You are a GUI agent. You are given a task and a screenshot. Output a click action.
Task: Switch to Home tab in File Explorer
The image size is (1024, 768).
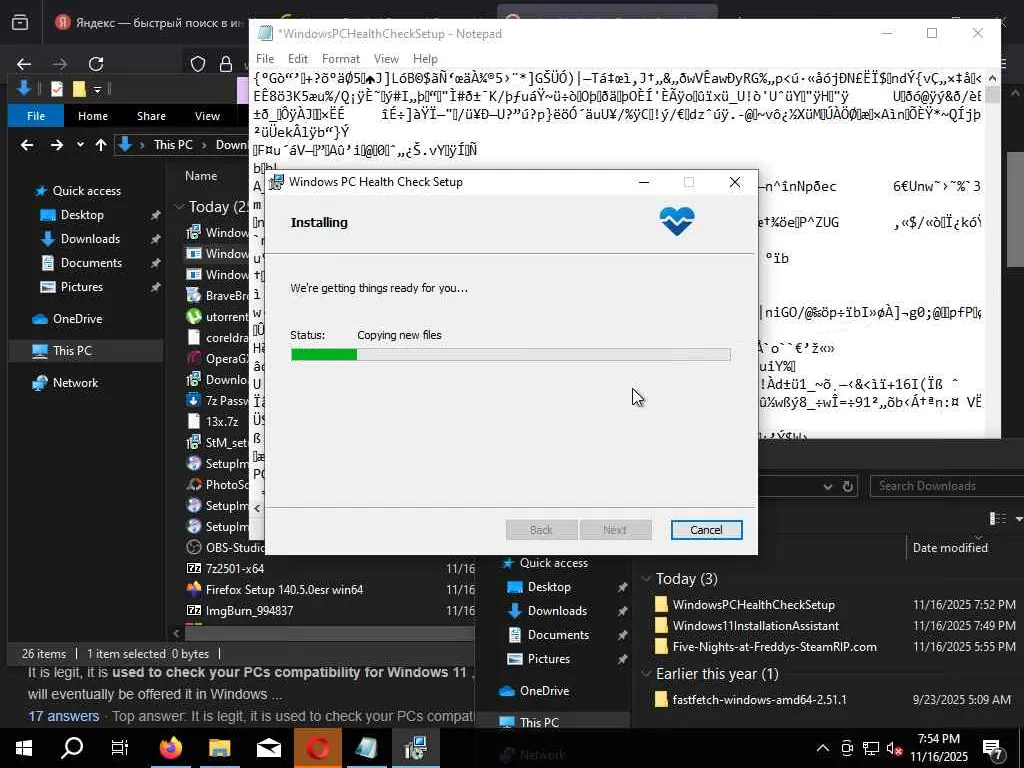click(x=93, y=116)
